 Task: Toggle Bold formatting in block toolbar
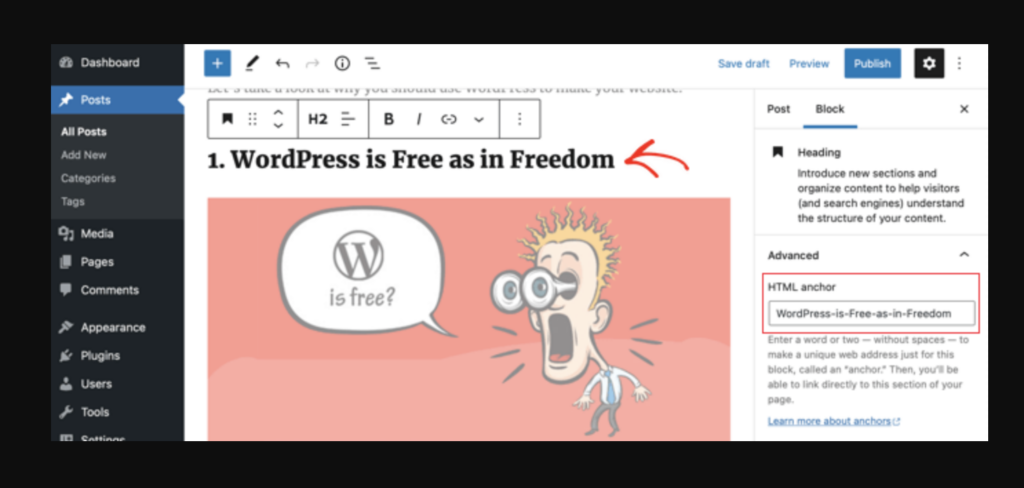(x=389, y=119)
